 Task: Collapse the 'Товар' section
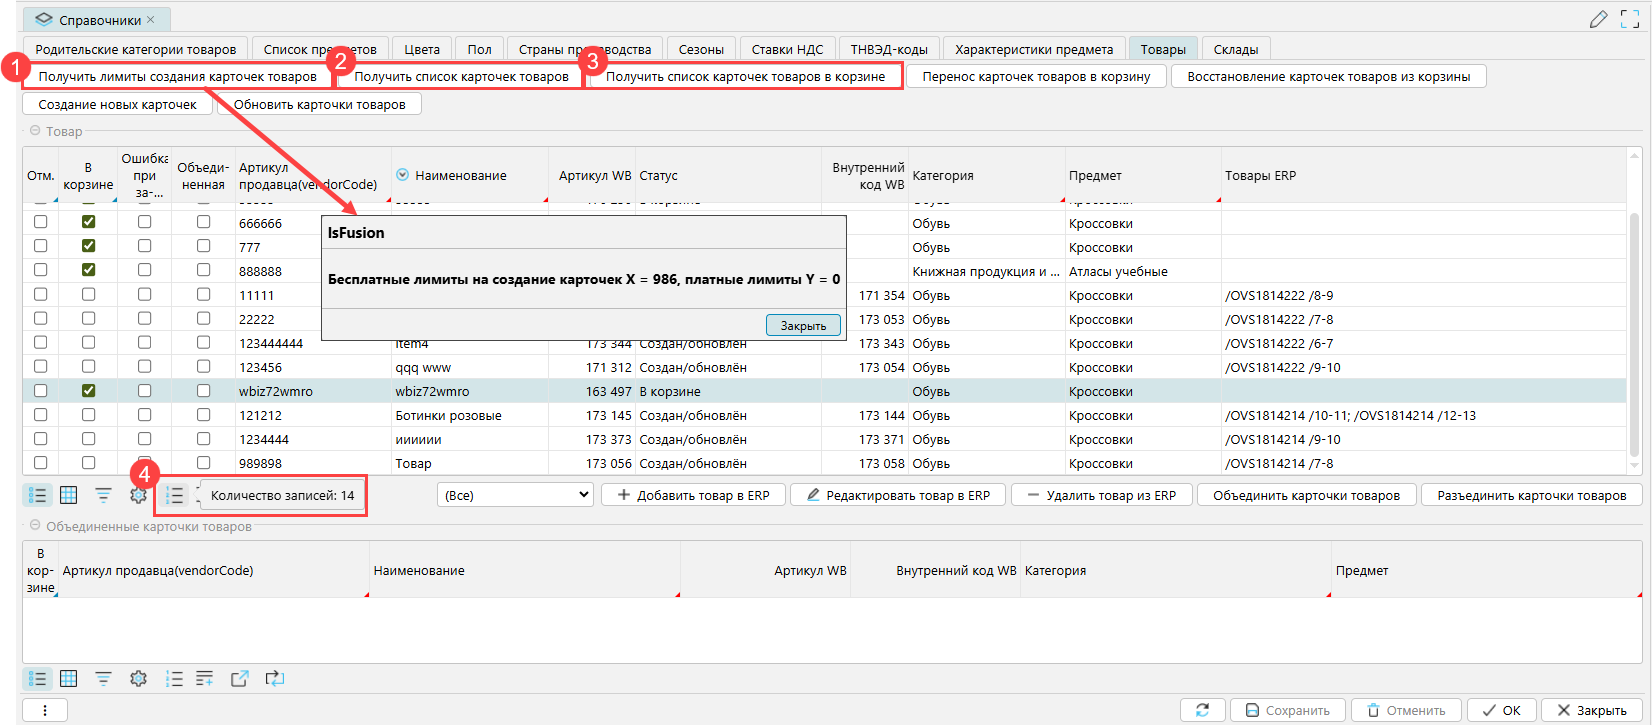35,131
